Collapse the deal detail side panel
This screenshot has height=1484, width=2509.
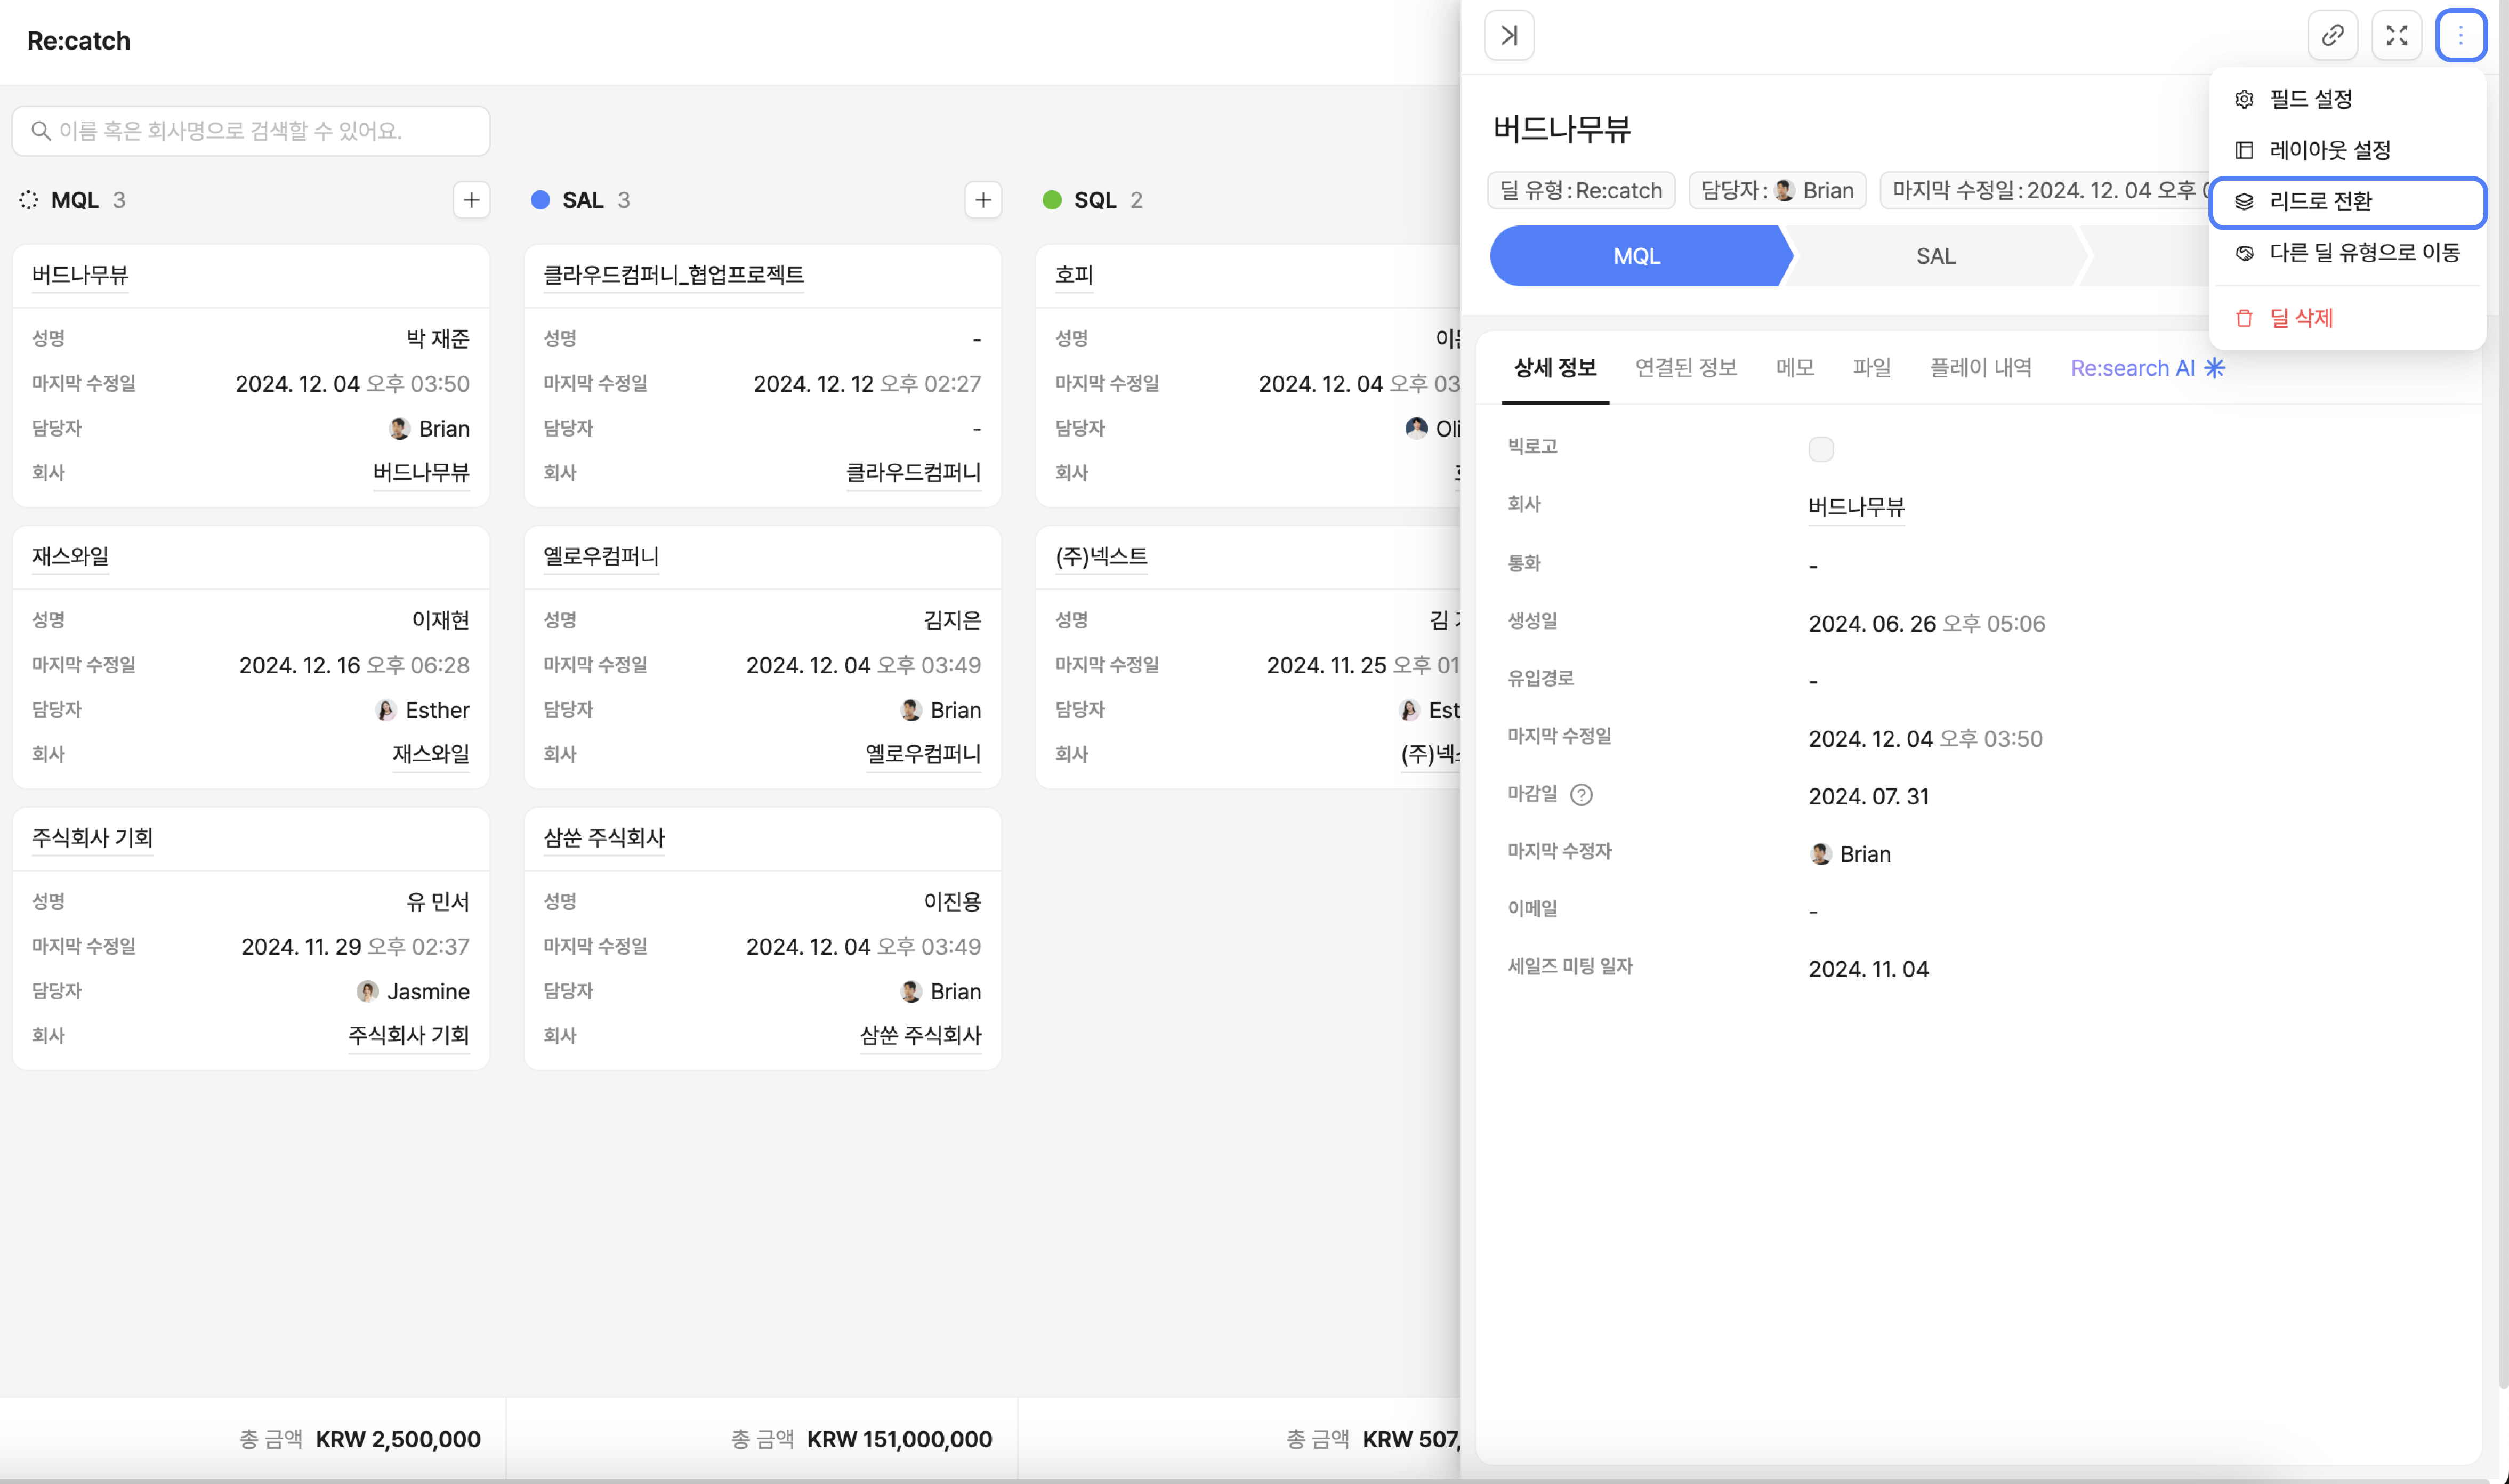click(1508, 36)
